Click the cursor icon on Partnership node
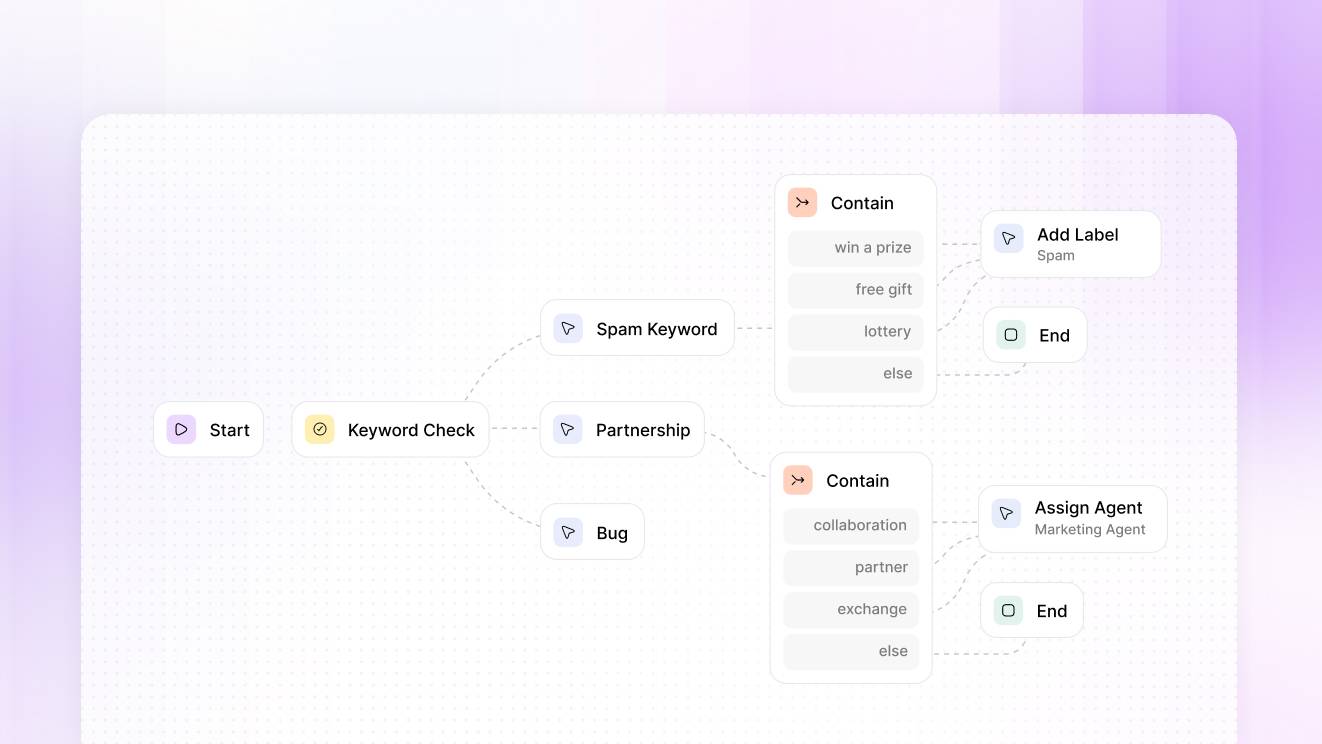Image resolution: width=1322 pixels, height=744 pixels. coord(568,430)
